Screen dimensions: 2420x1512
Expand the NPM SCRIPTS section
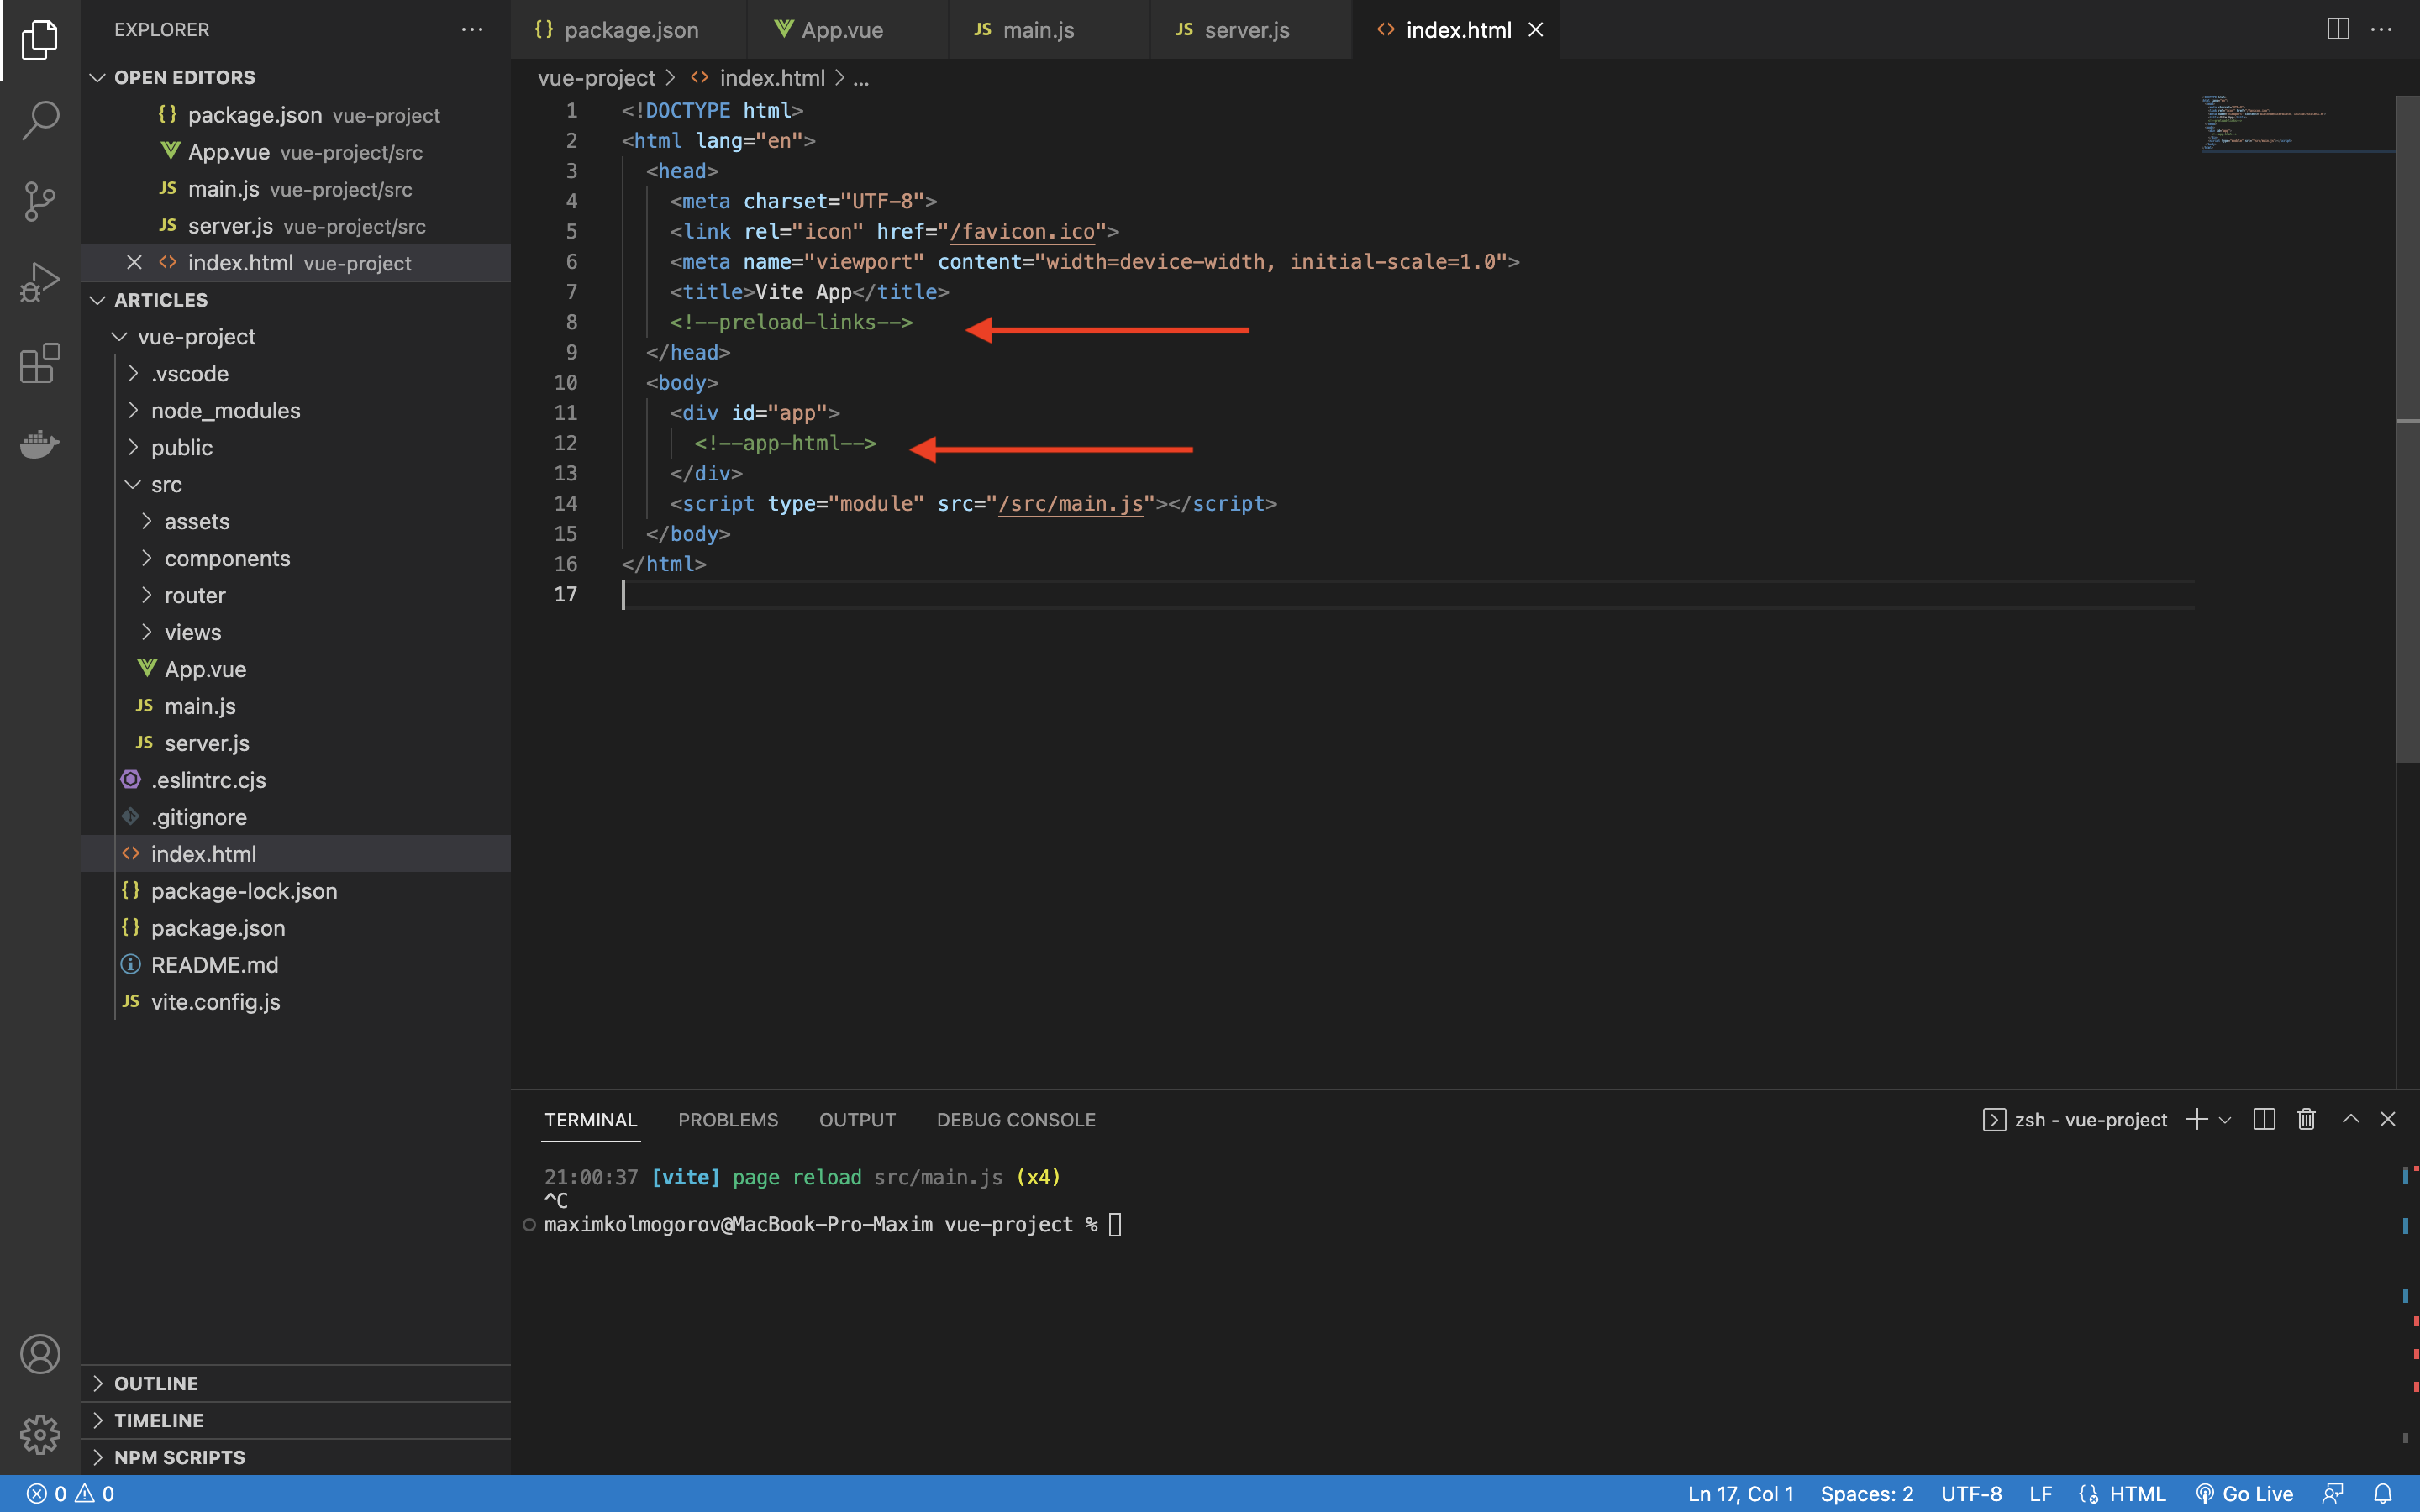(295, 1458)
